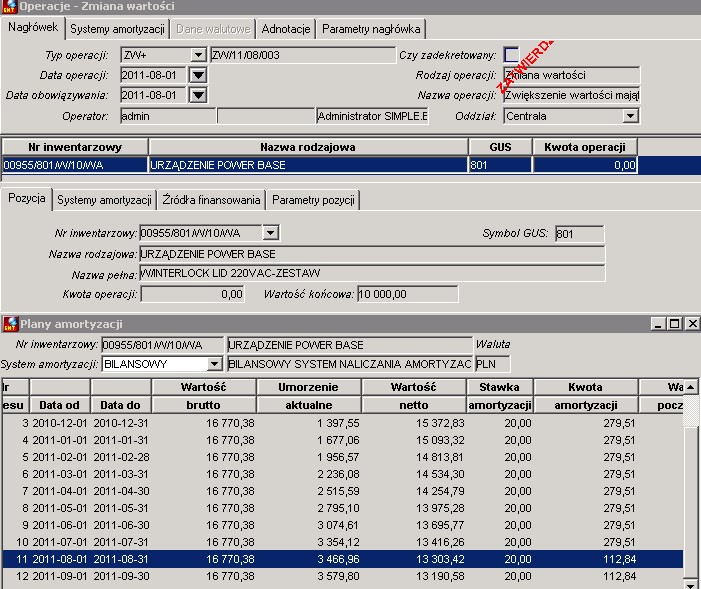Switch to the Adnotacje tab
The image size is (701, 589).
pyautogui.click(x=286, y=29)
